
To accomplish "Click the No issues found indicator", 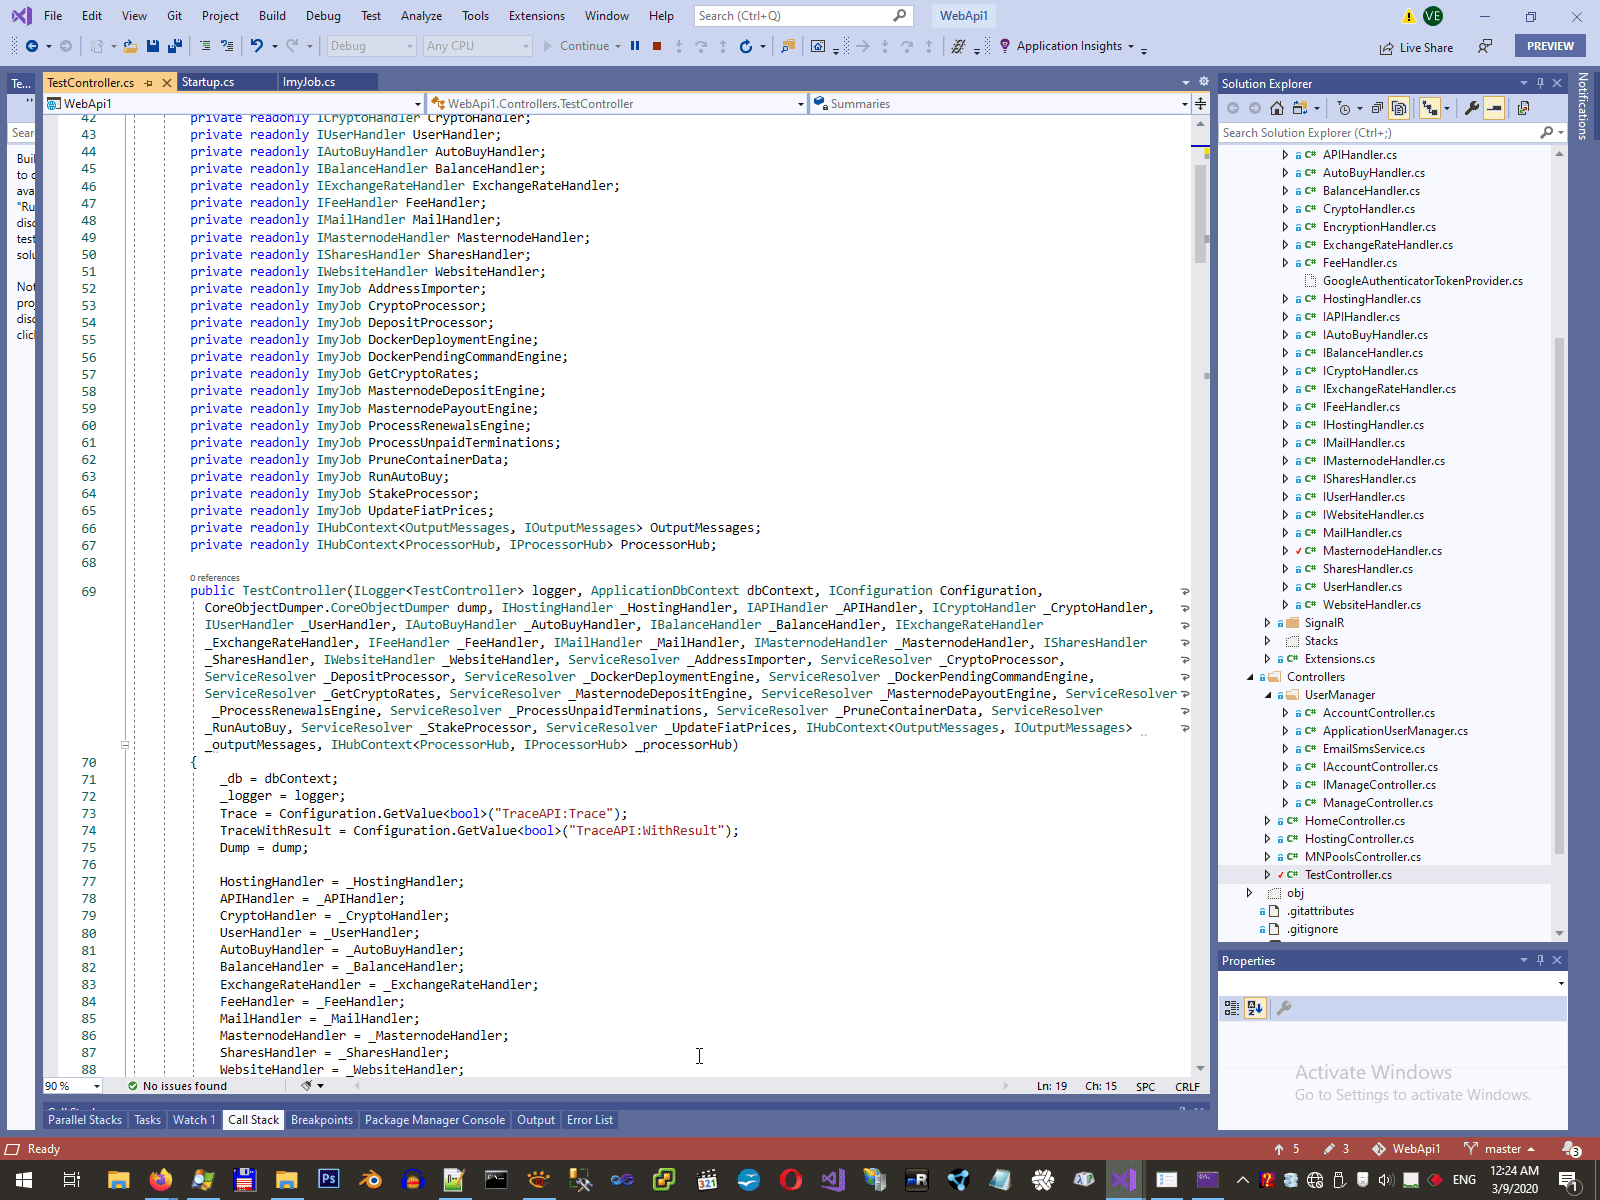I will 177,1086.
